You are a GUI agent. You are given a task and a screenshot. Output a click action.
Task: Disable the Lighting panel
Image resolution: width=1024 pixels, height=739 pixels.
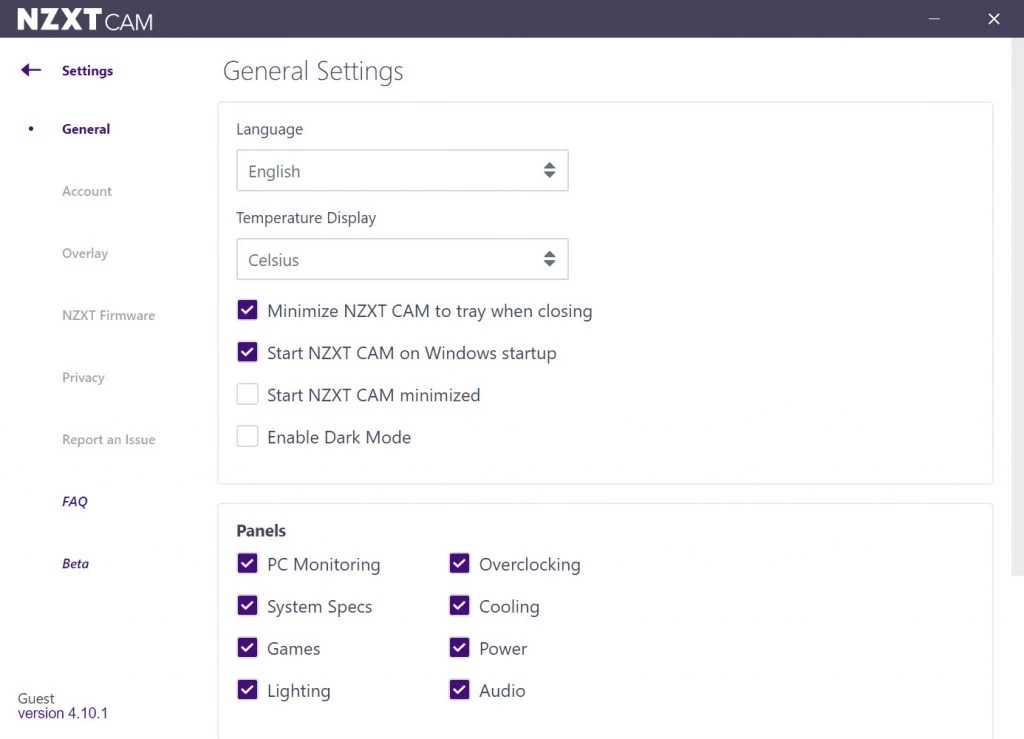tap(247, 690)
